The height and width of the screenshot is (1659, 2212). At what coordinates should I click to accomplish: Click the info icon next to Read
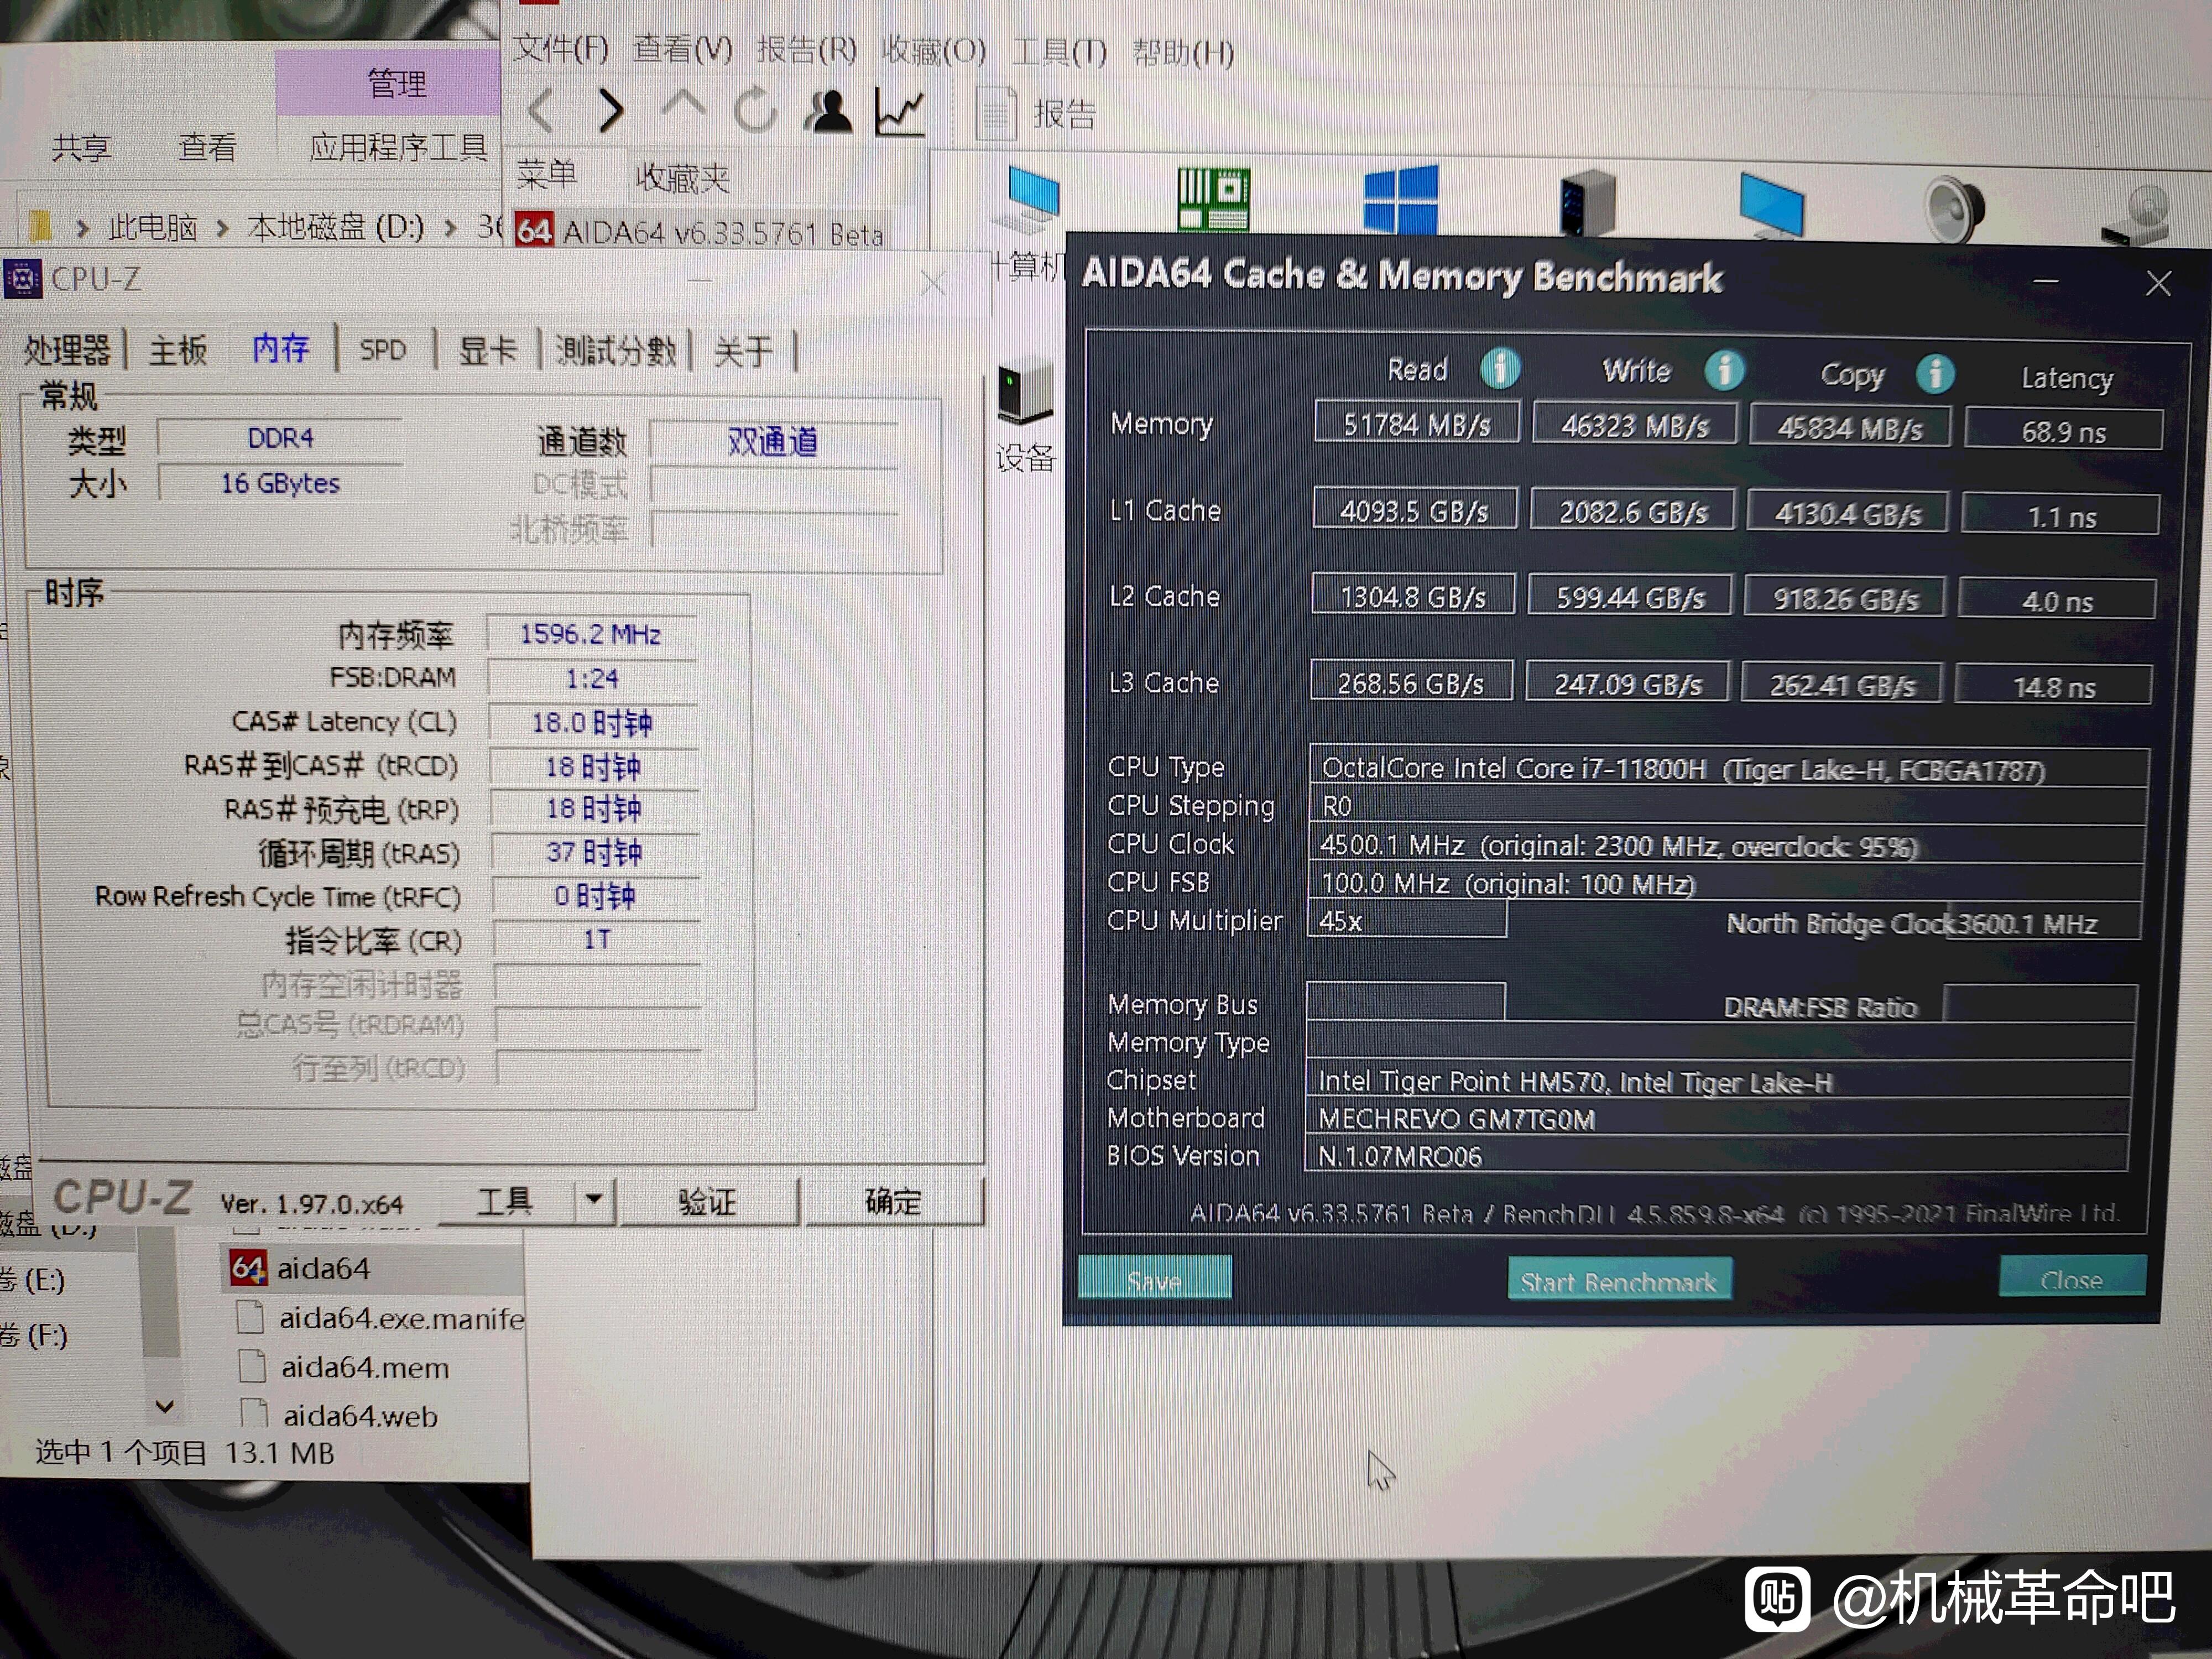[x=1500, y=368]
